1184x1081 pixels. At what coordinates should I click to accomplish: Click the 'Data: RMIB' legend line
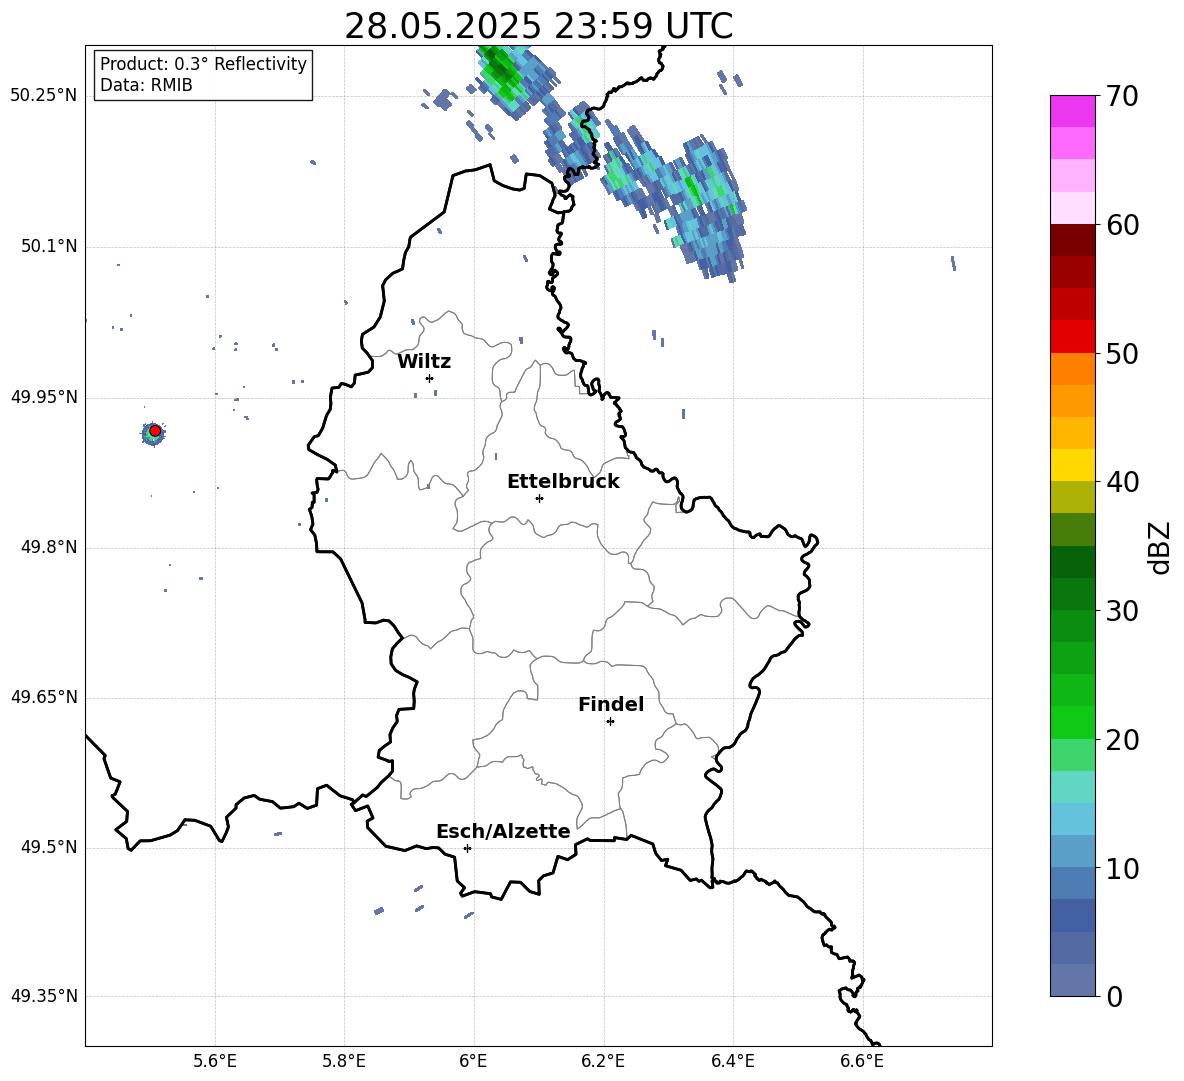click(x=146, y=85)
